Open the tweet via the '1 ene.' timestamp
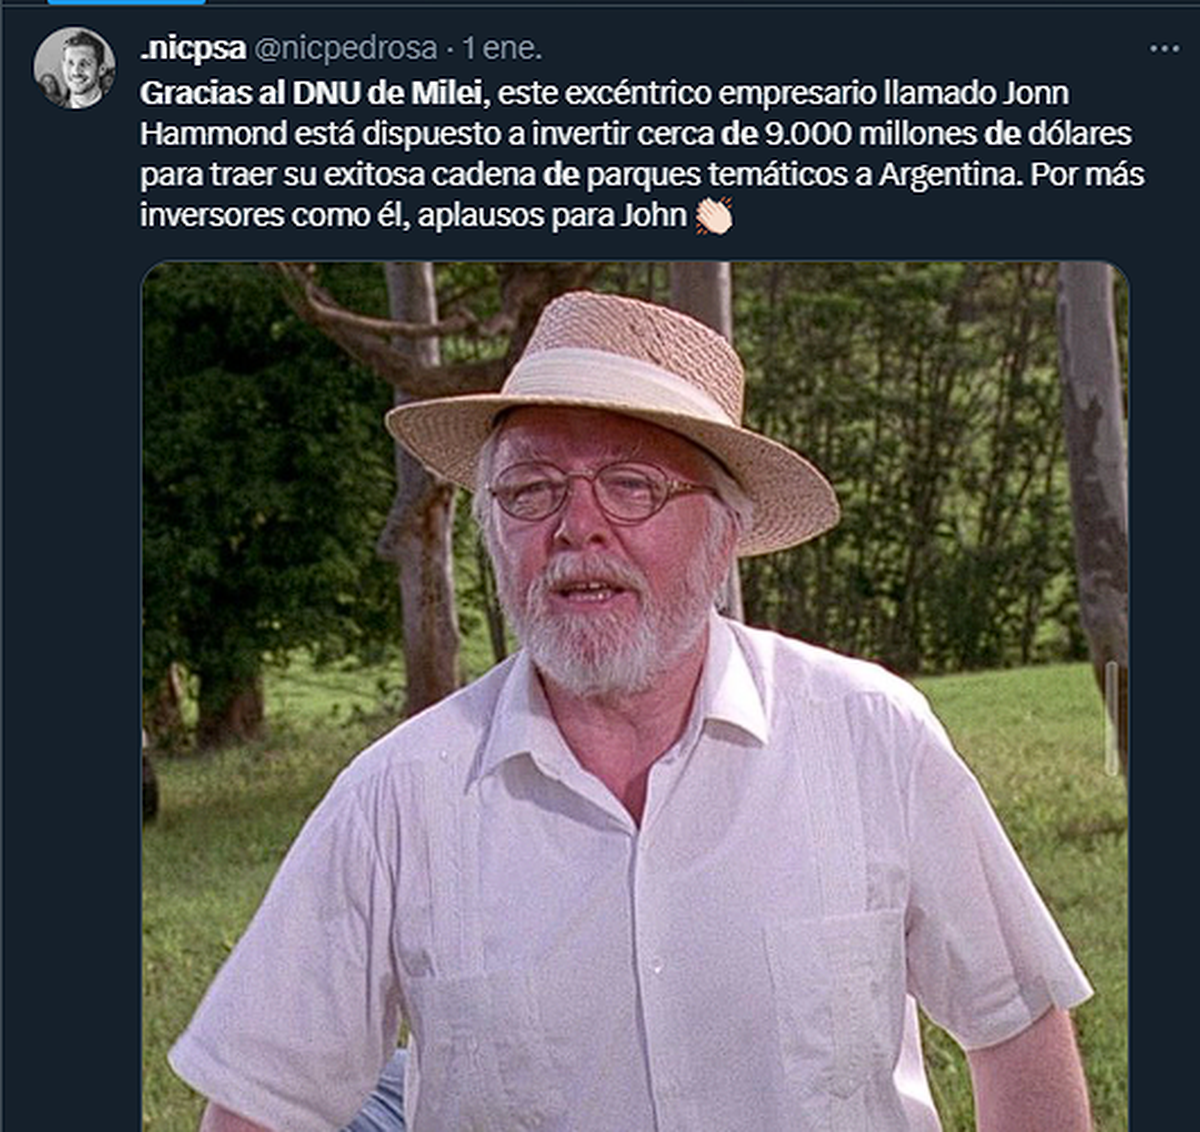This screenshot has width=1200, height=1132. coord(503,47)
